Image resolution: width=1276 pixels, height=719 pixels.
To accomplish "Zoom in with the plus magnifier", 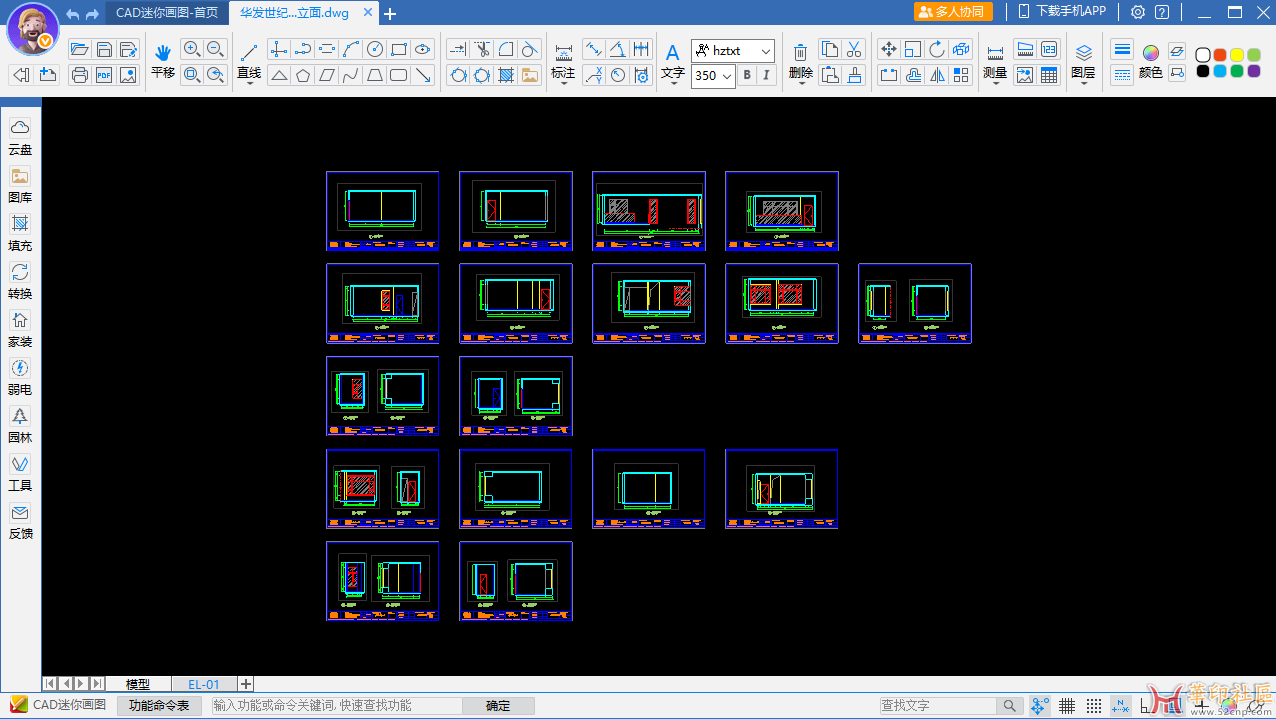I will (192, 49).
